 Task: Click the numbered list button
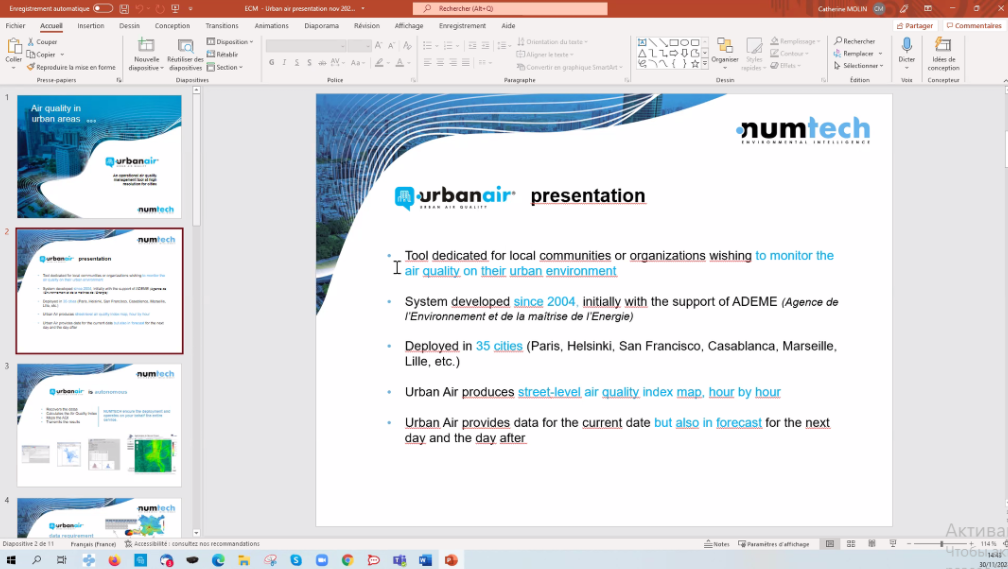(448, 46)
